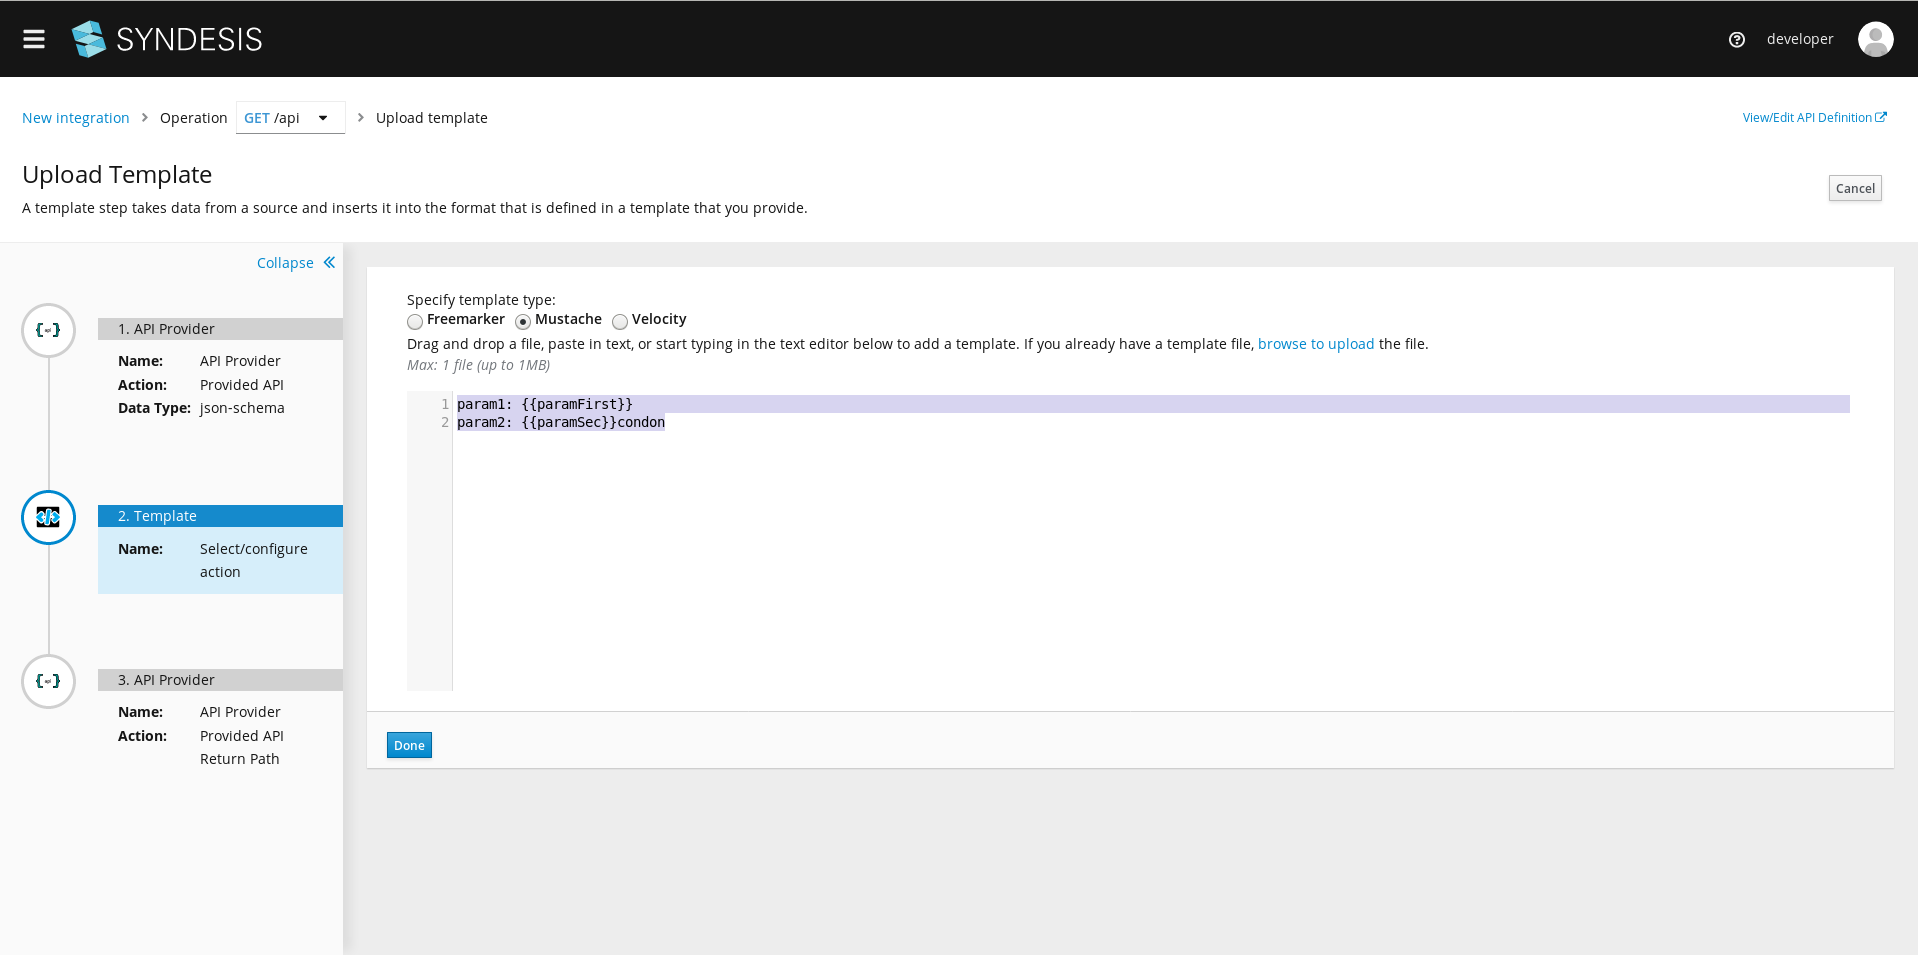Cancel the template upload
1918x955 pixels.
1854,188
